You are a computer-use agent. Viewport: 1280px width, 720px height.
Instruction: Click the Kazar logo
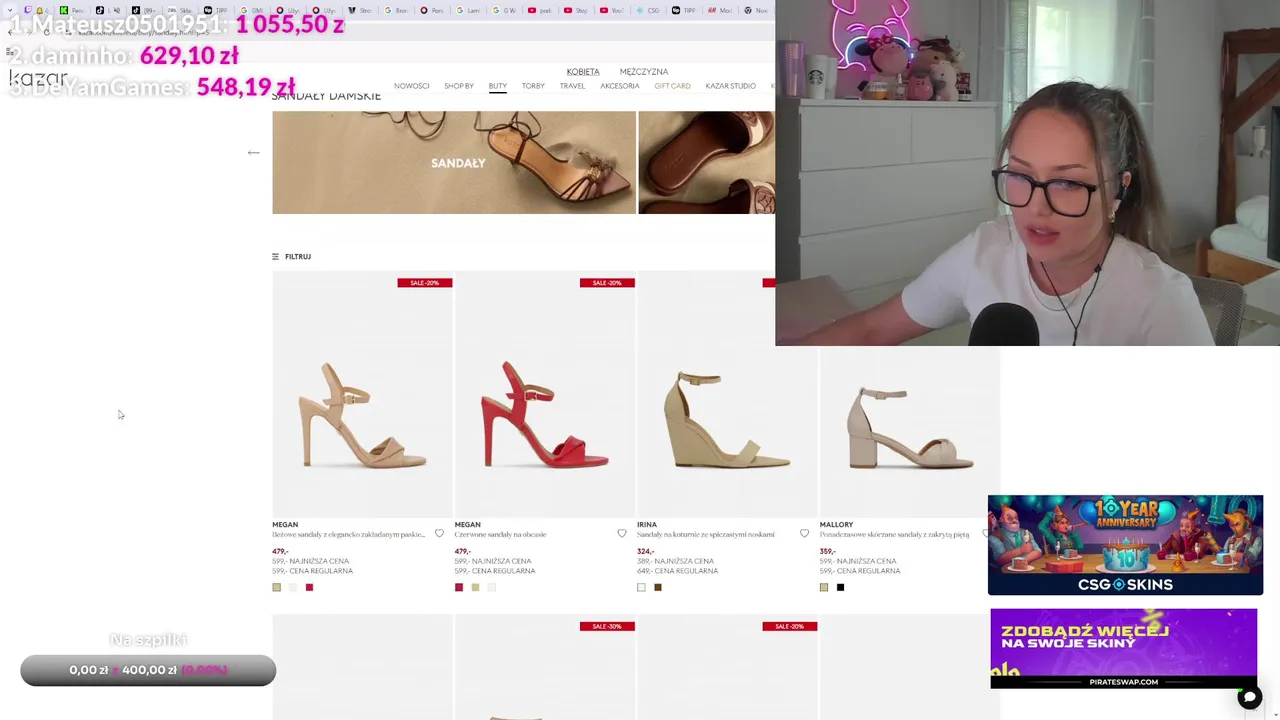(x=38, y=79)
